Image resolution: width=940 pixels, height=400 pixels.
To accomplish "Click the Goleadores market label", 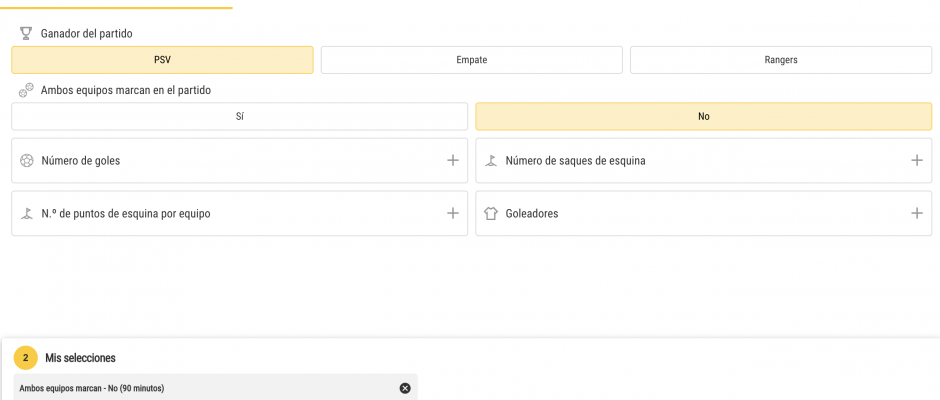I will click(532, 213).
